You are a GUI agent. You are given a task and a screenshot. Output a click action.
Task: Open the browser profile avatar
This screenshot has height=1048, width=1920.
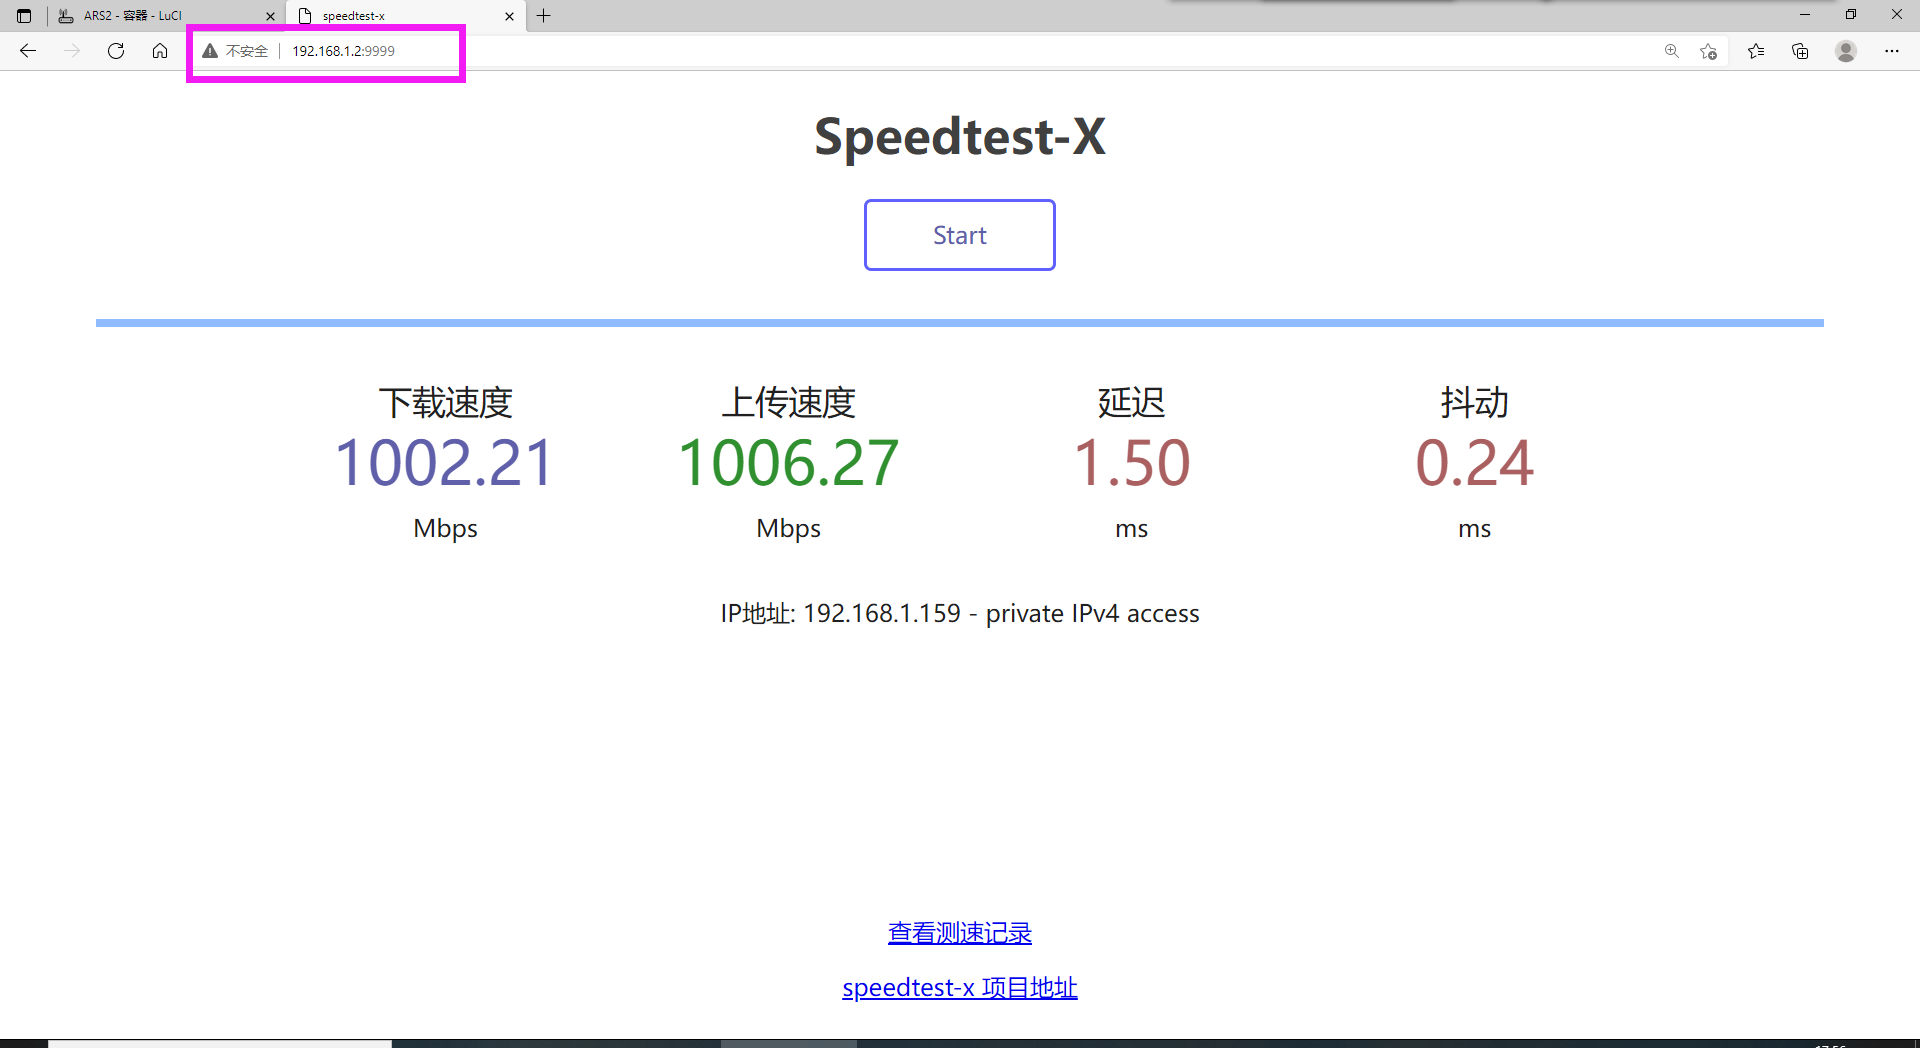coord(1845,51)
